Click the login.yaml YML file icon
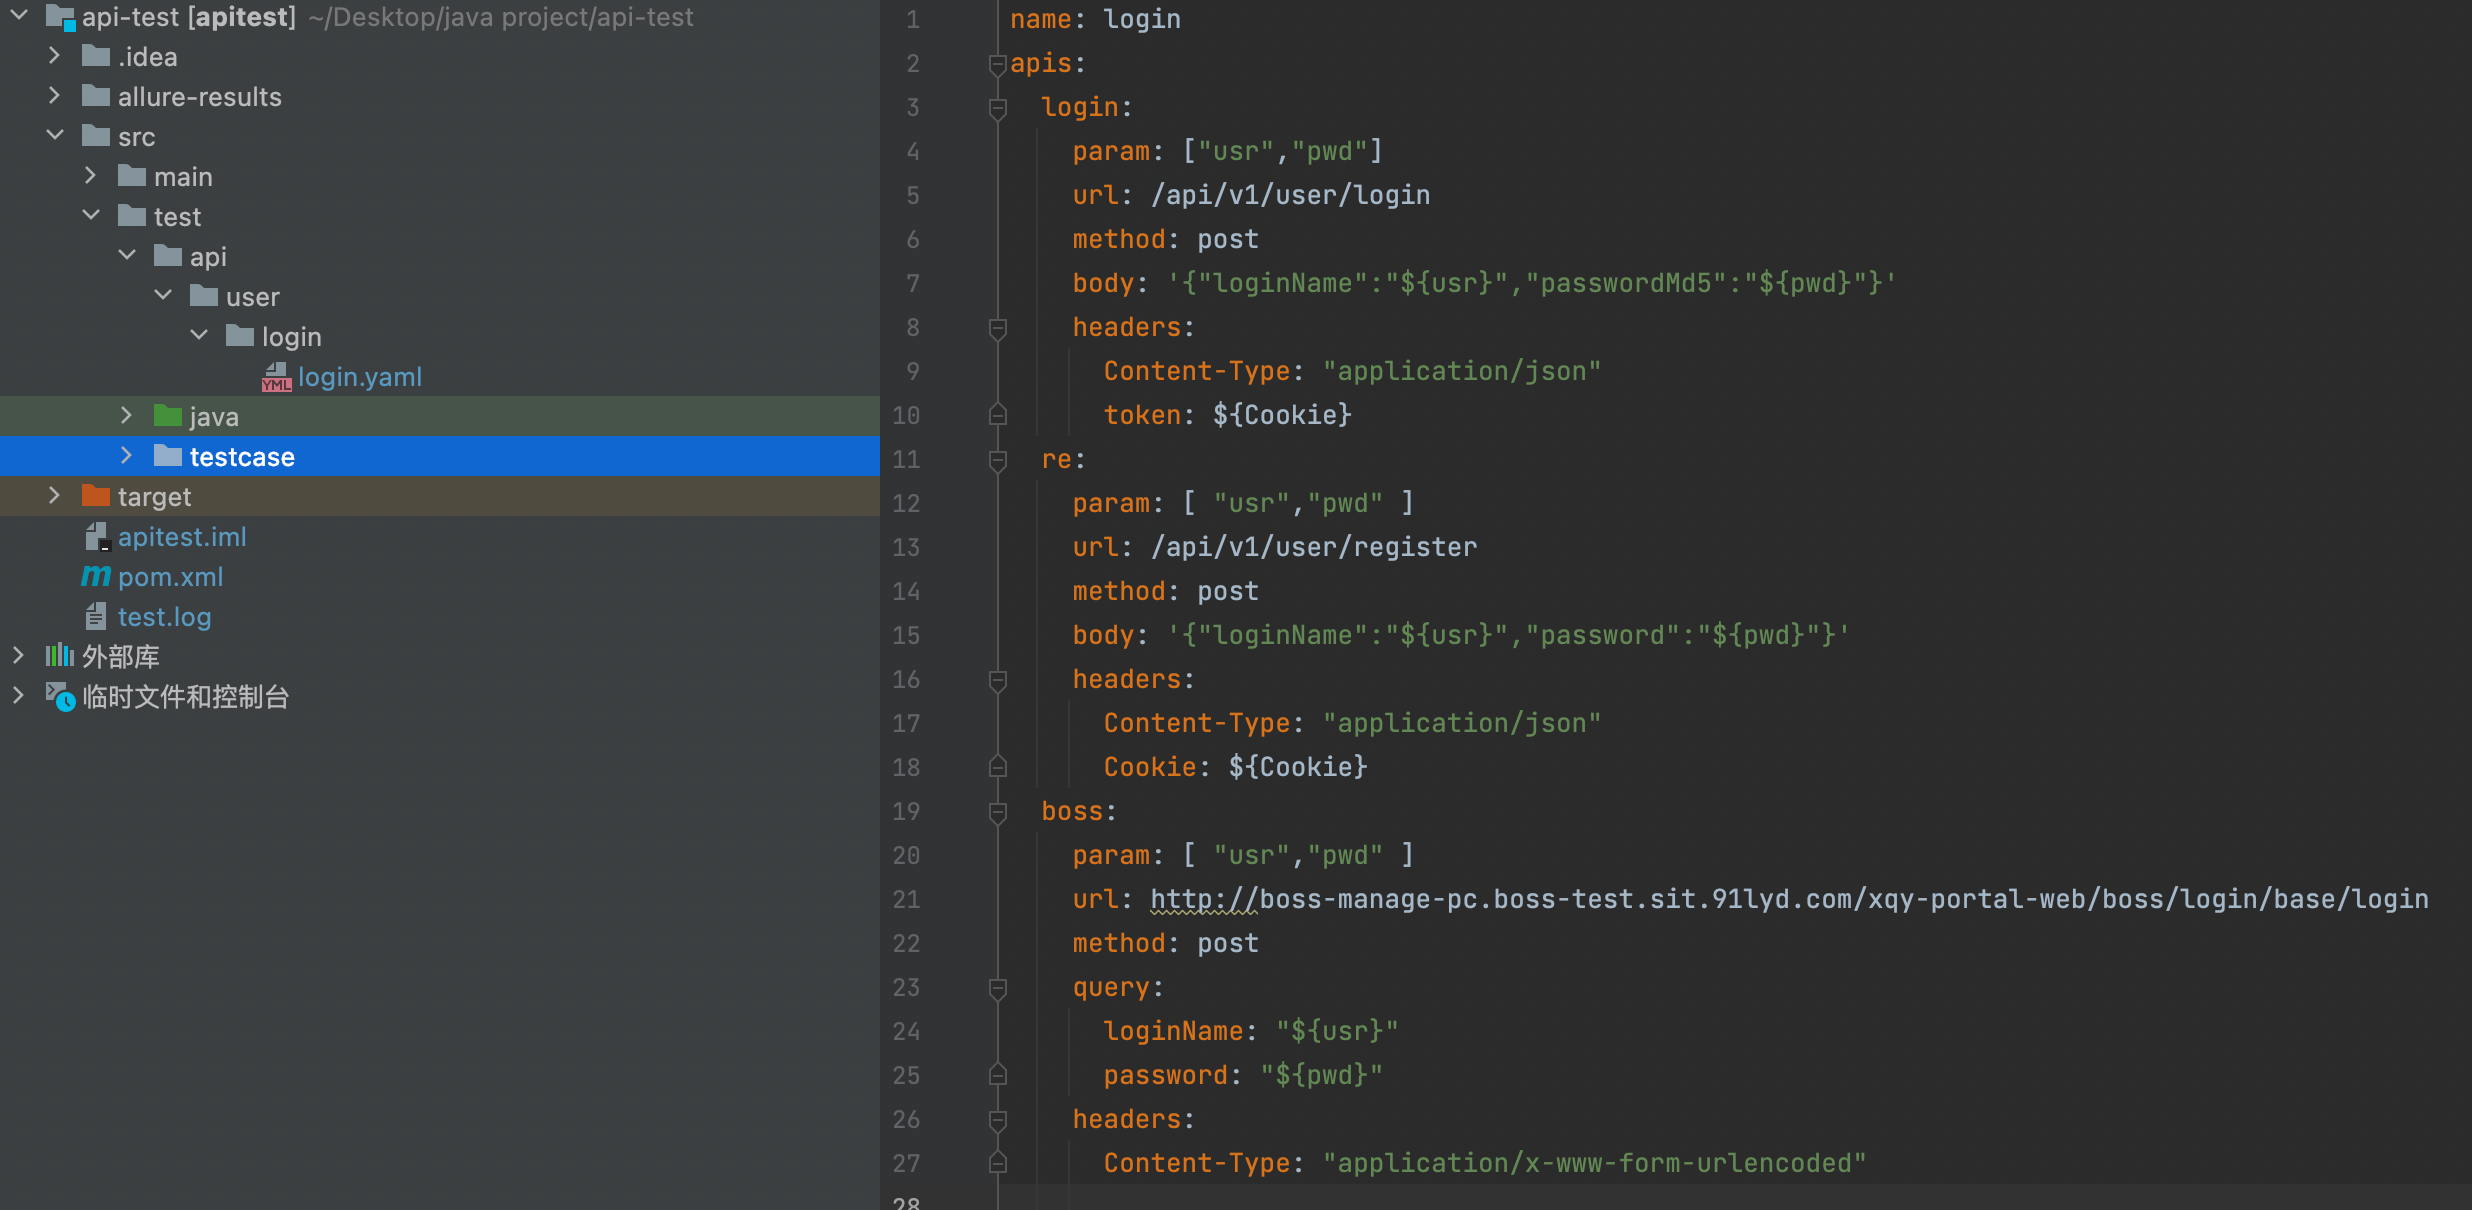 276,377
